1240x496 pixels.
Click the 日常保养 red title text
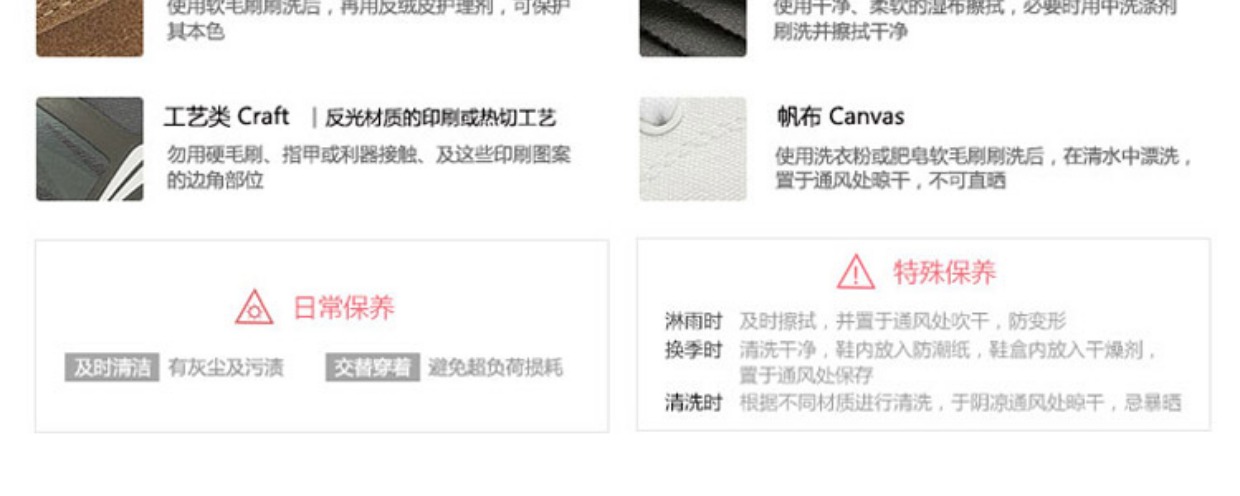pos(344,308)
